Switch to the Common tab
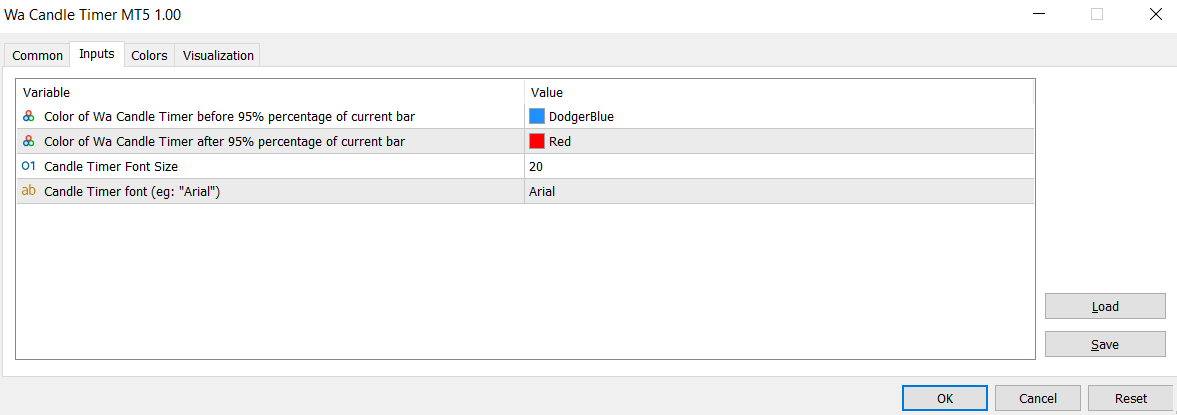 38,56
